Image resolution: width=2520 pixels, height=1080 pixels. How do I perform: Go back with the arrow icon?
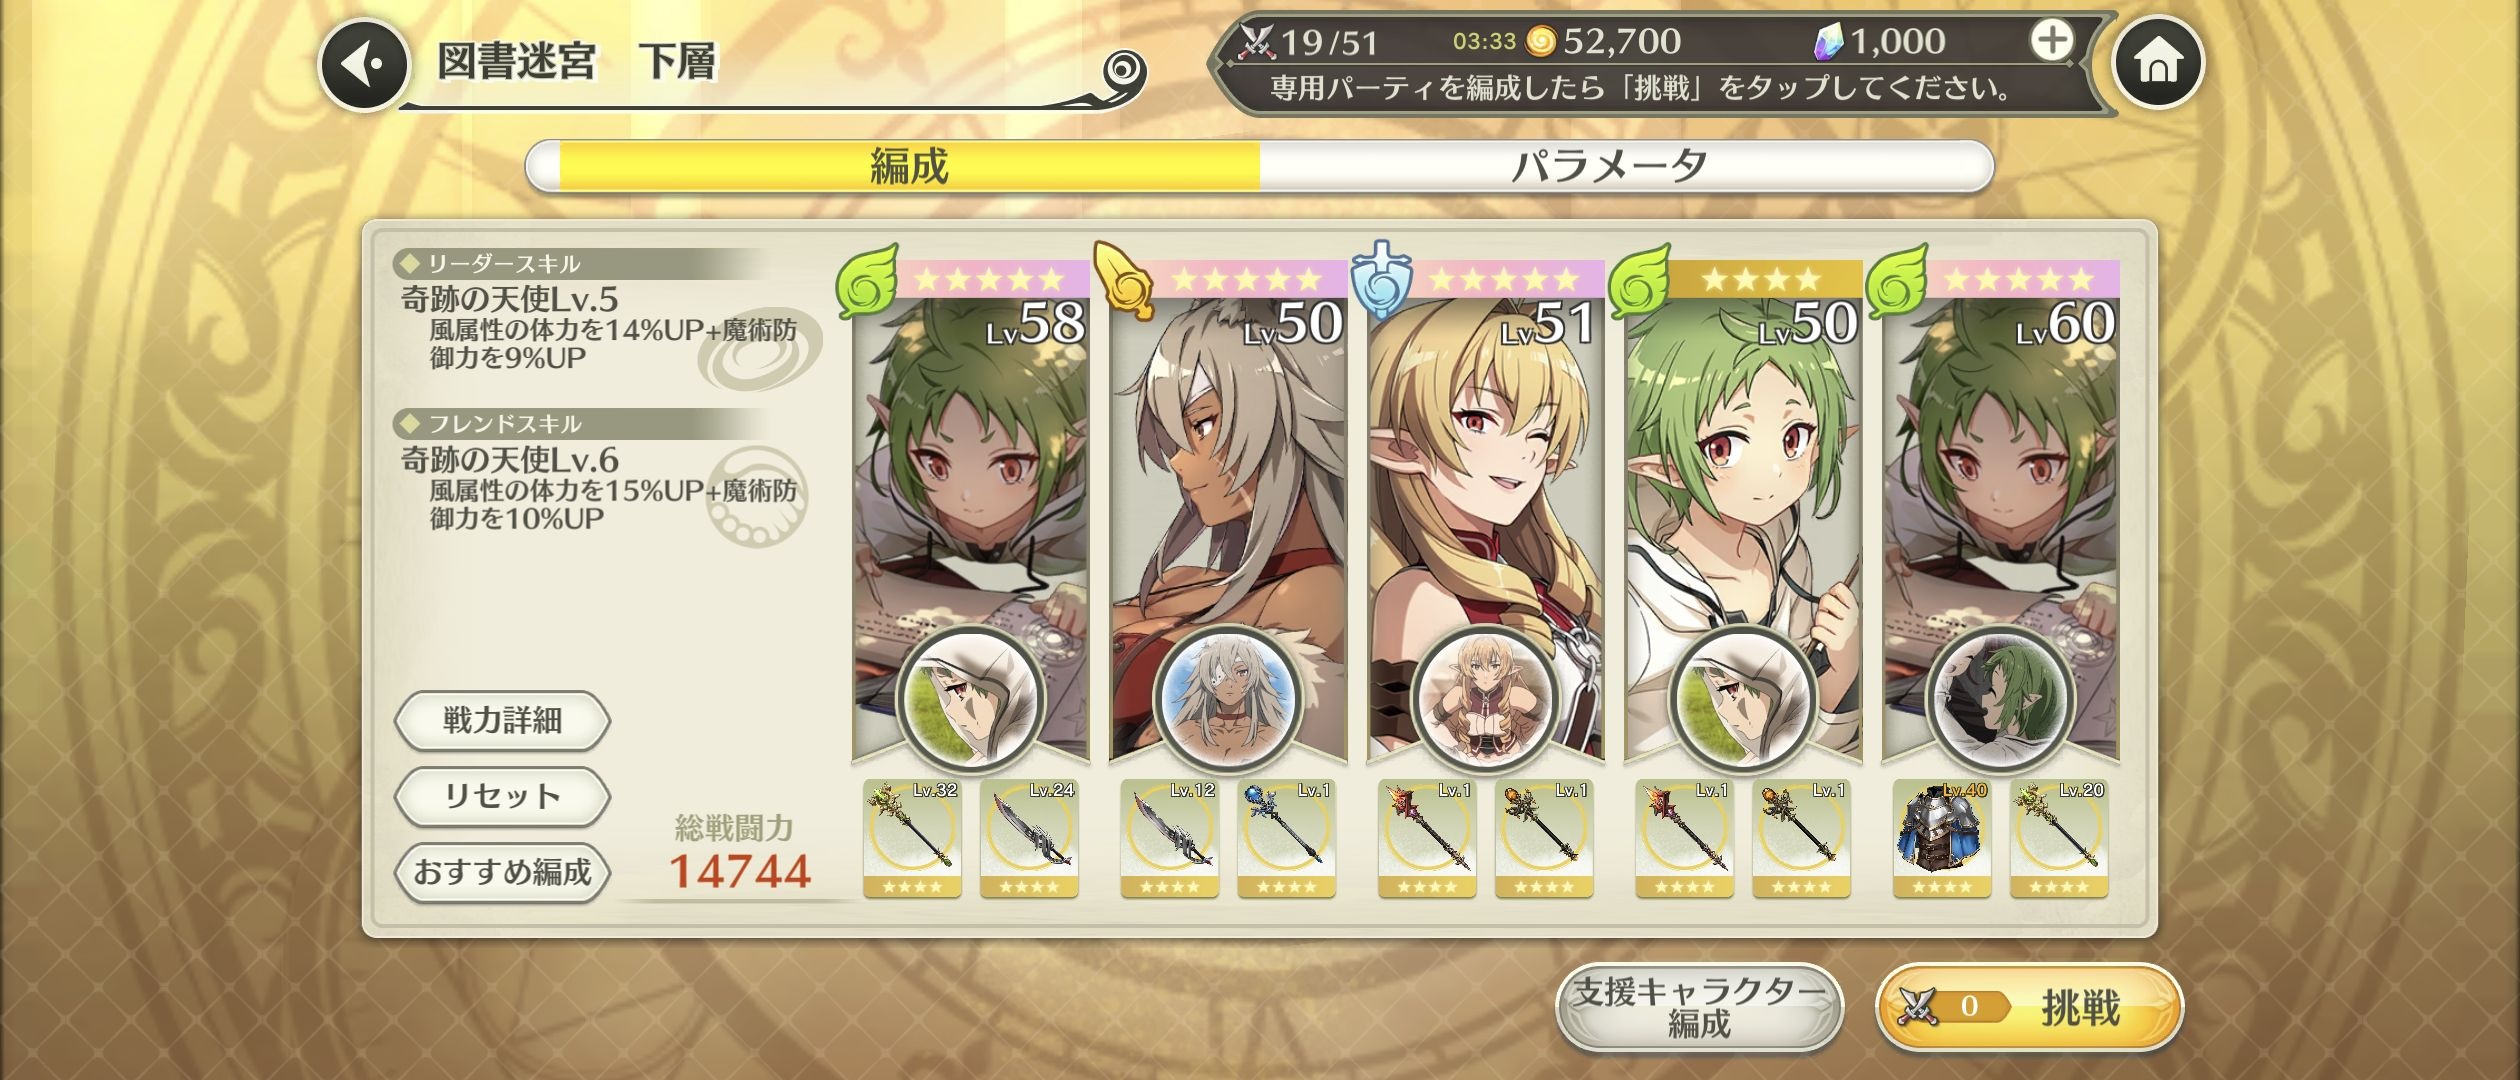(x=364, y=64)
